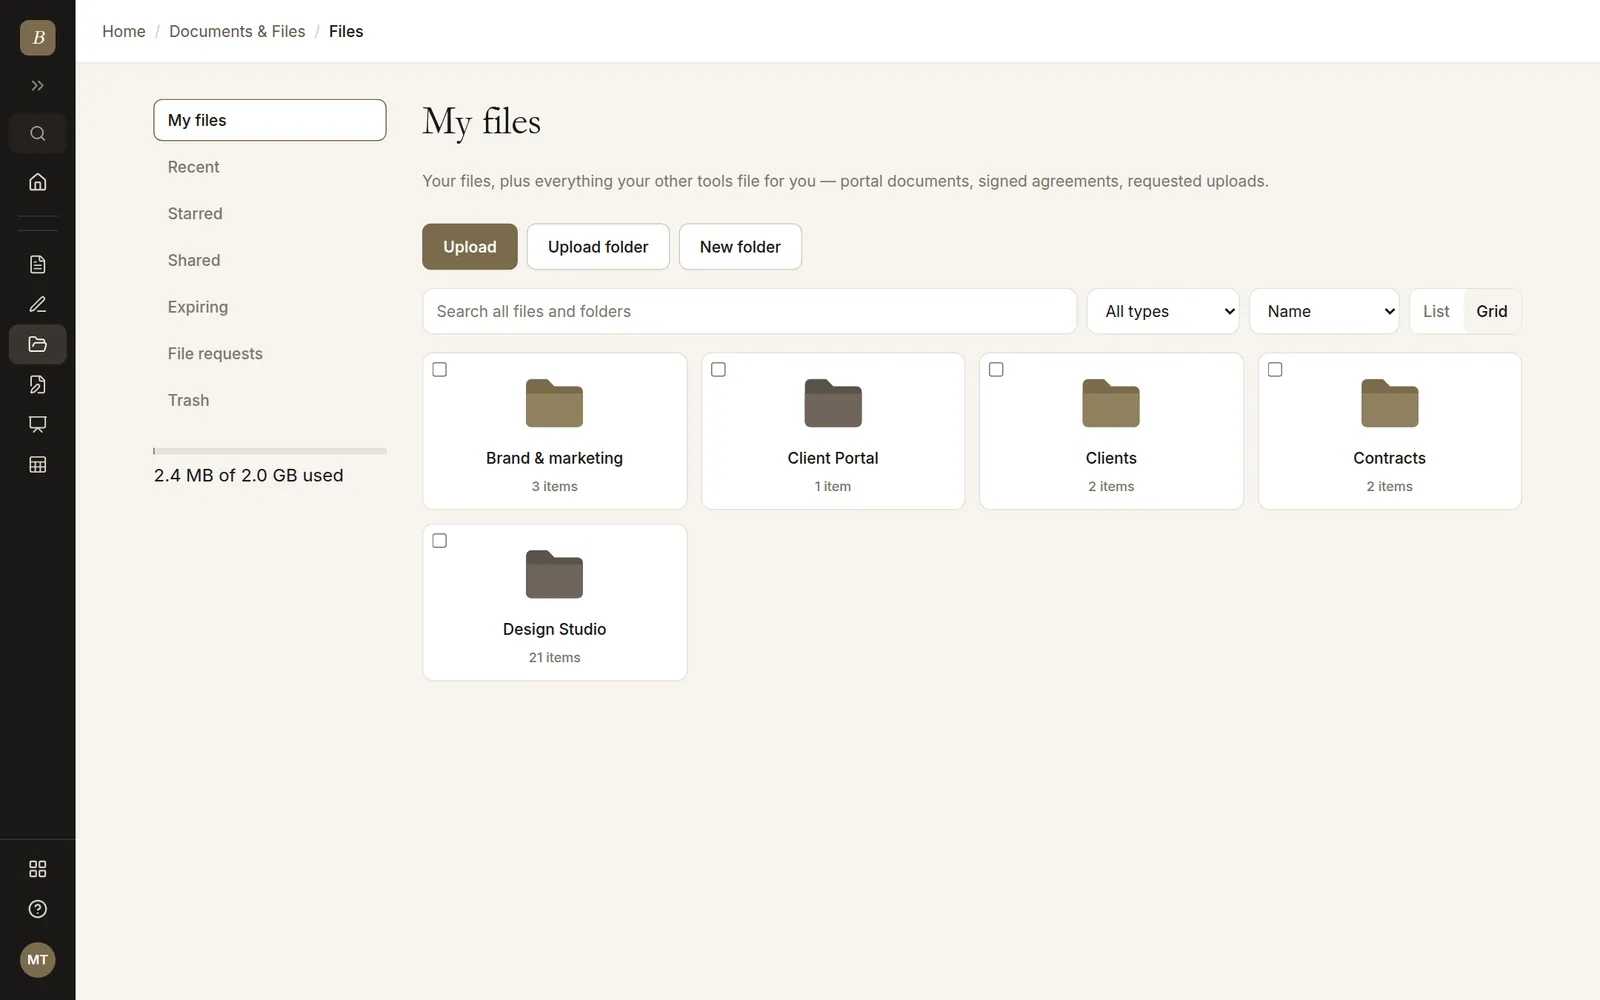Open the document page icon in sidebar
The image size is (1600, 1000).
38,264
